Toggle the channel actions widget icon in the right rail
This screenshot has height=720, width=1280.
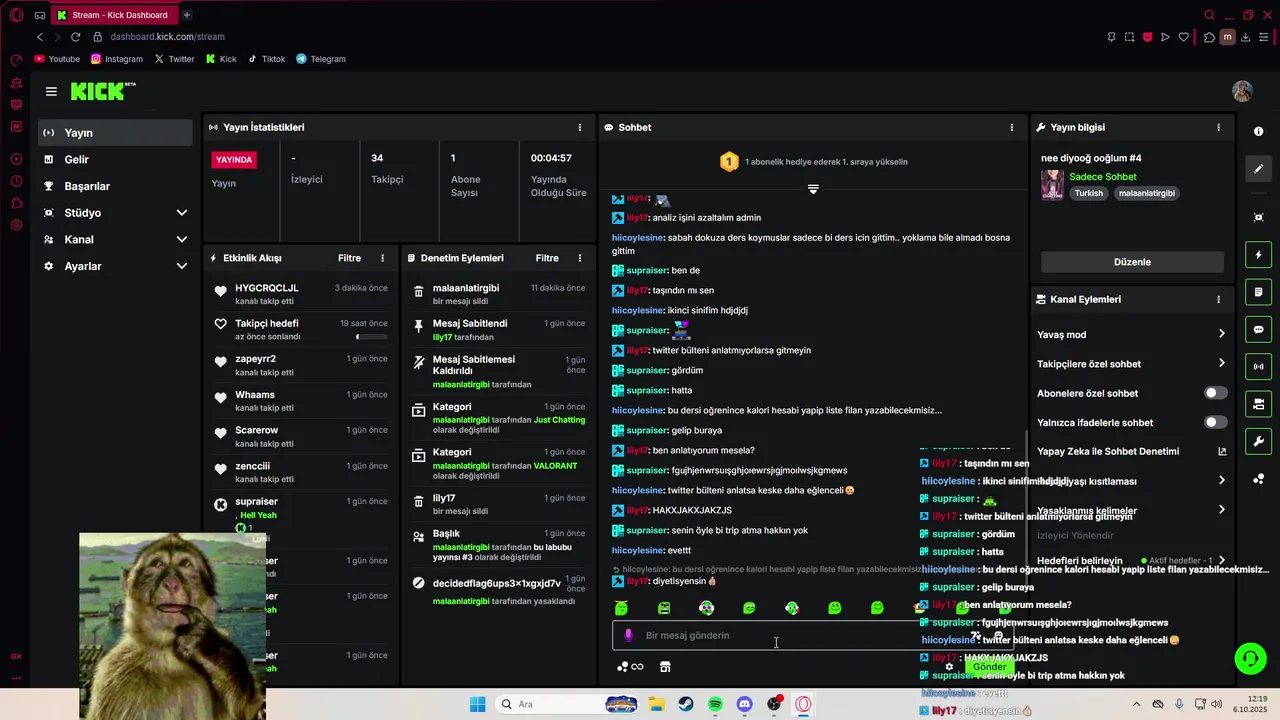(1258, 404)
